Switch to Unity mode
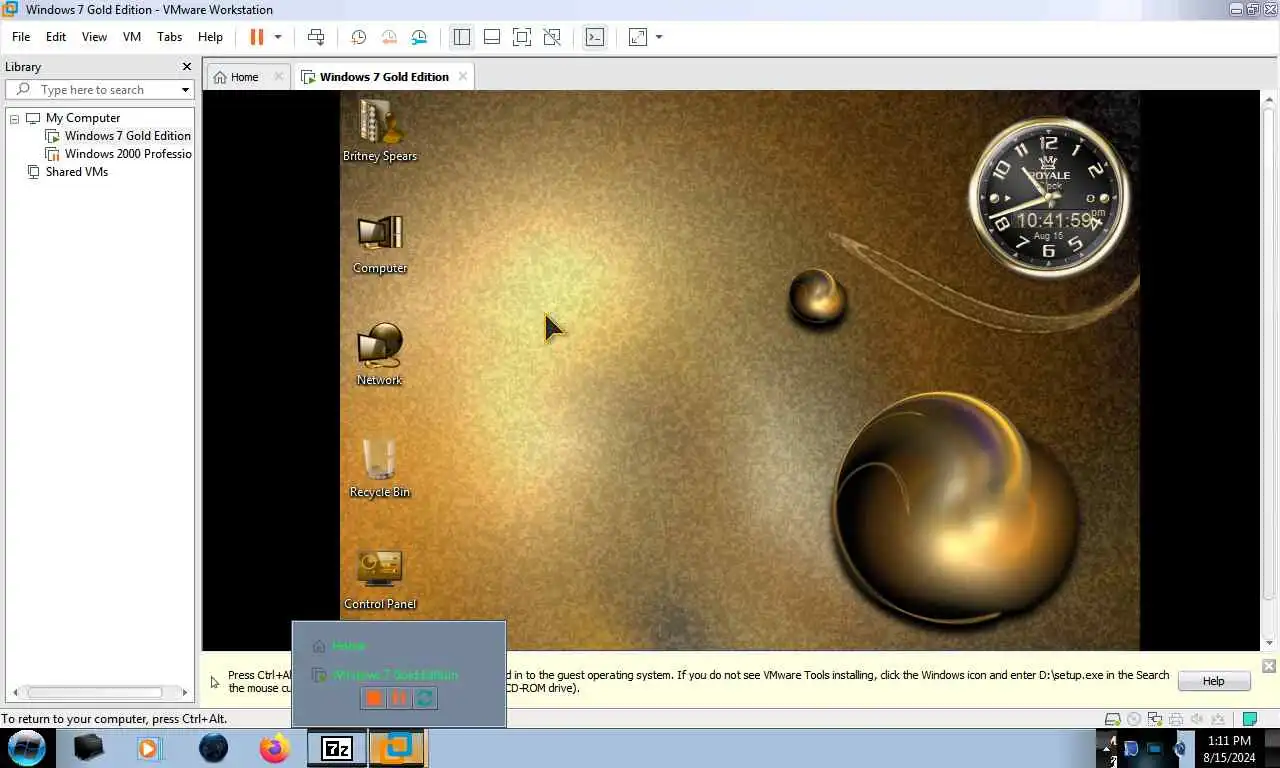Screen dimensions: 1280x768 552,37
